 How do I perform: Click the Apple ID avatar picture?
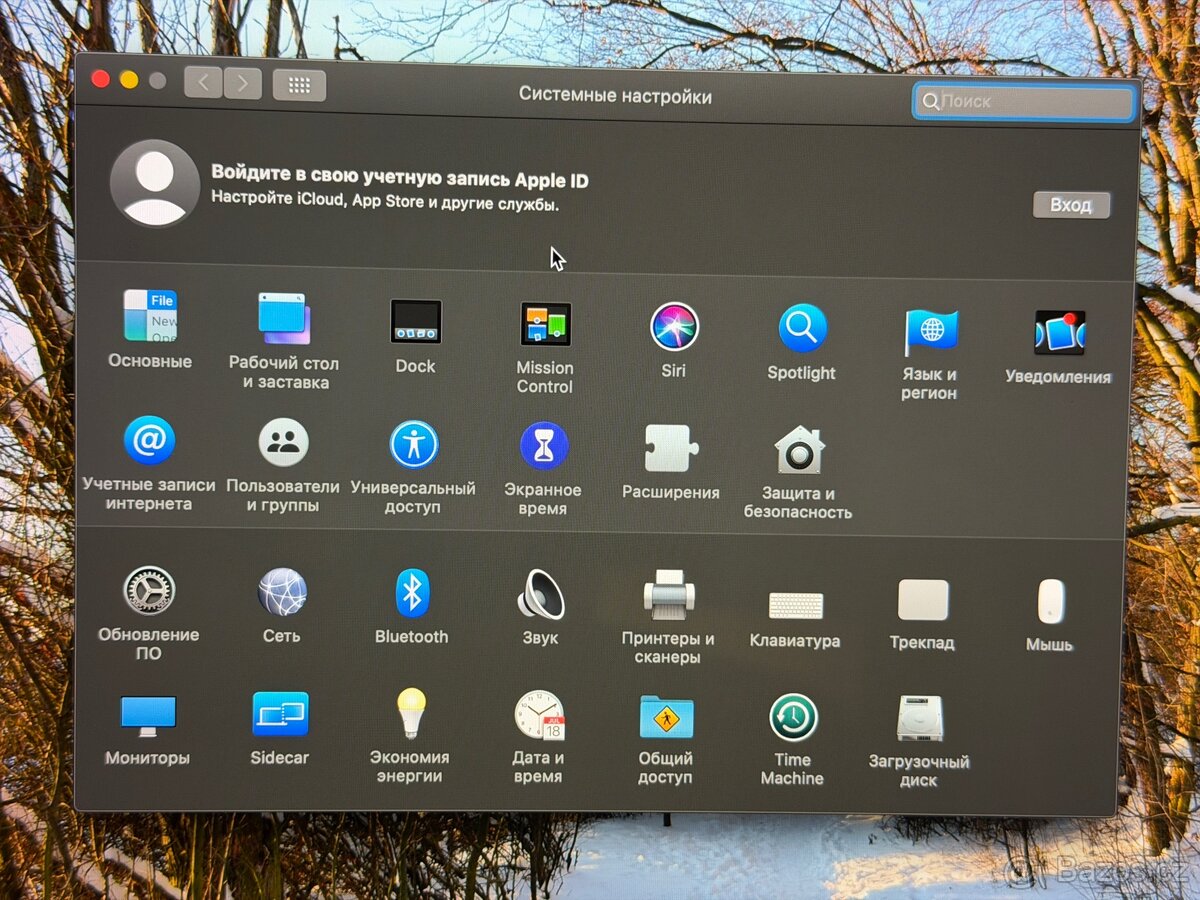coord(154,183)
